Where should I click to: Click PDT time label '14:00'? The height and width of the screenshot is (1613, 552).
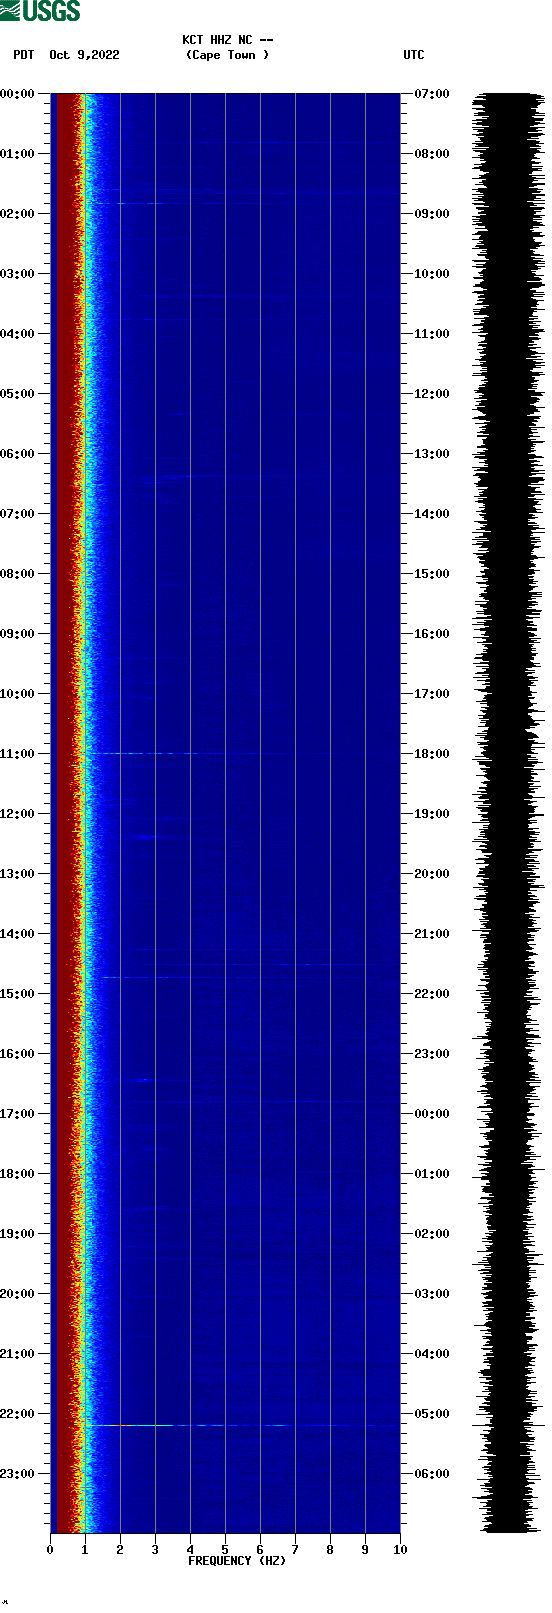point(18,934)
